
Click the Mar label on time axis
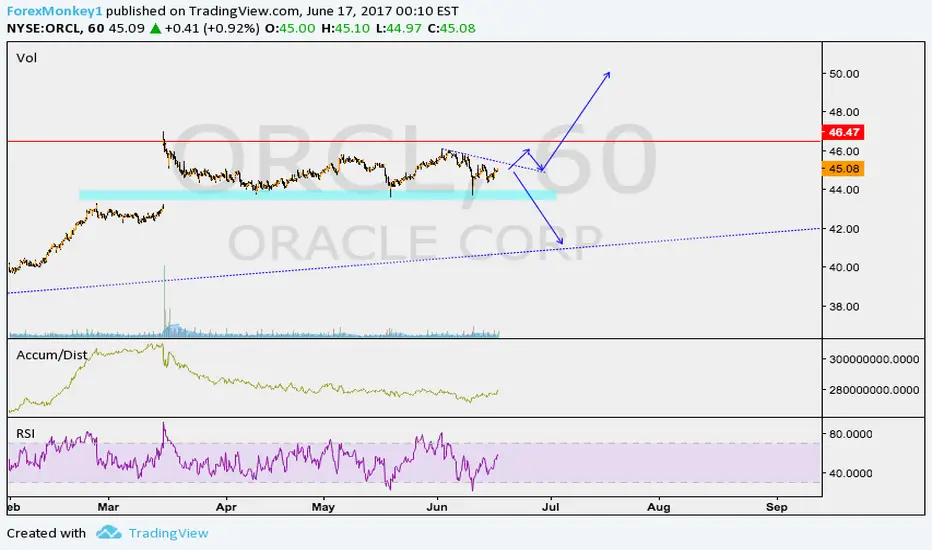point(108,507)
